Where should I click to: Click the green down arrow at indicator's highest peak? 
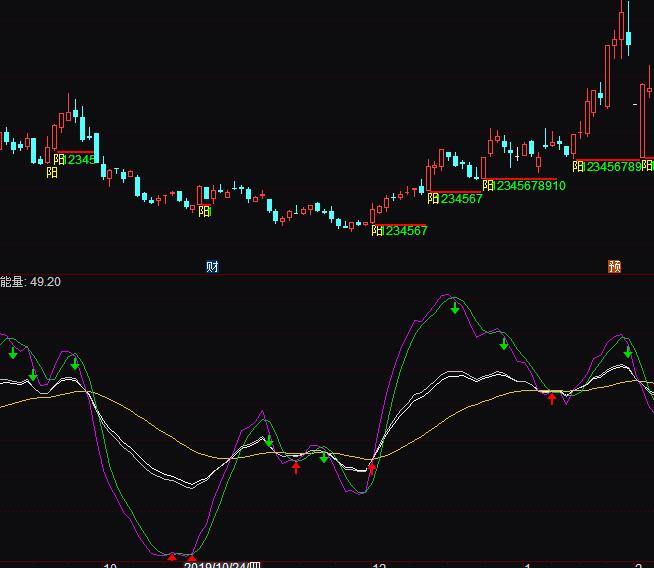point(455,307)
